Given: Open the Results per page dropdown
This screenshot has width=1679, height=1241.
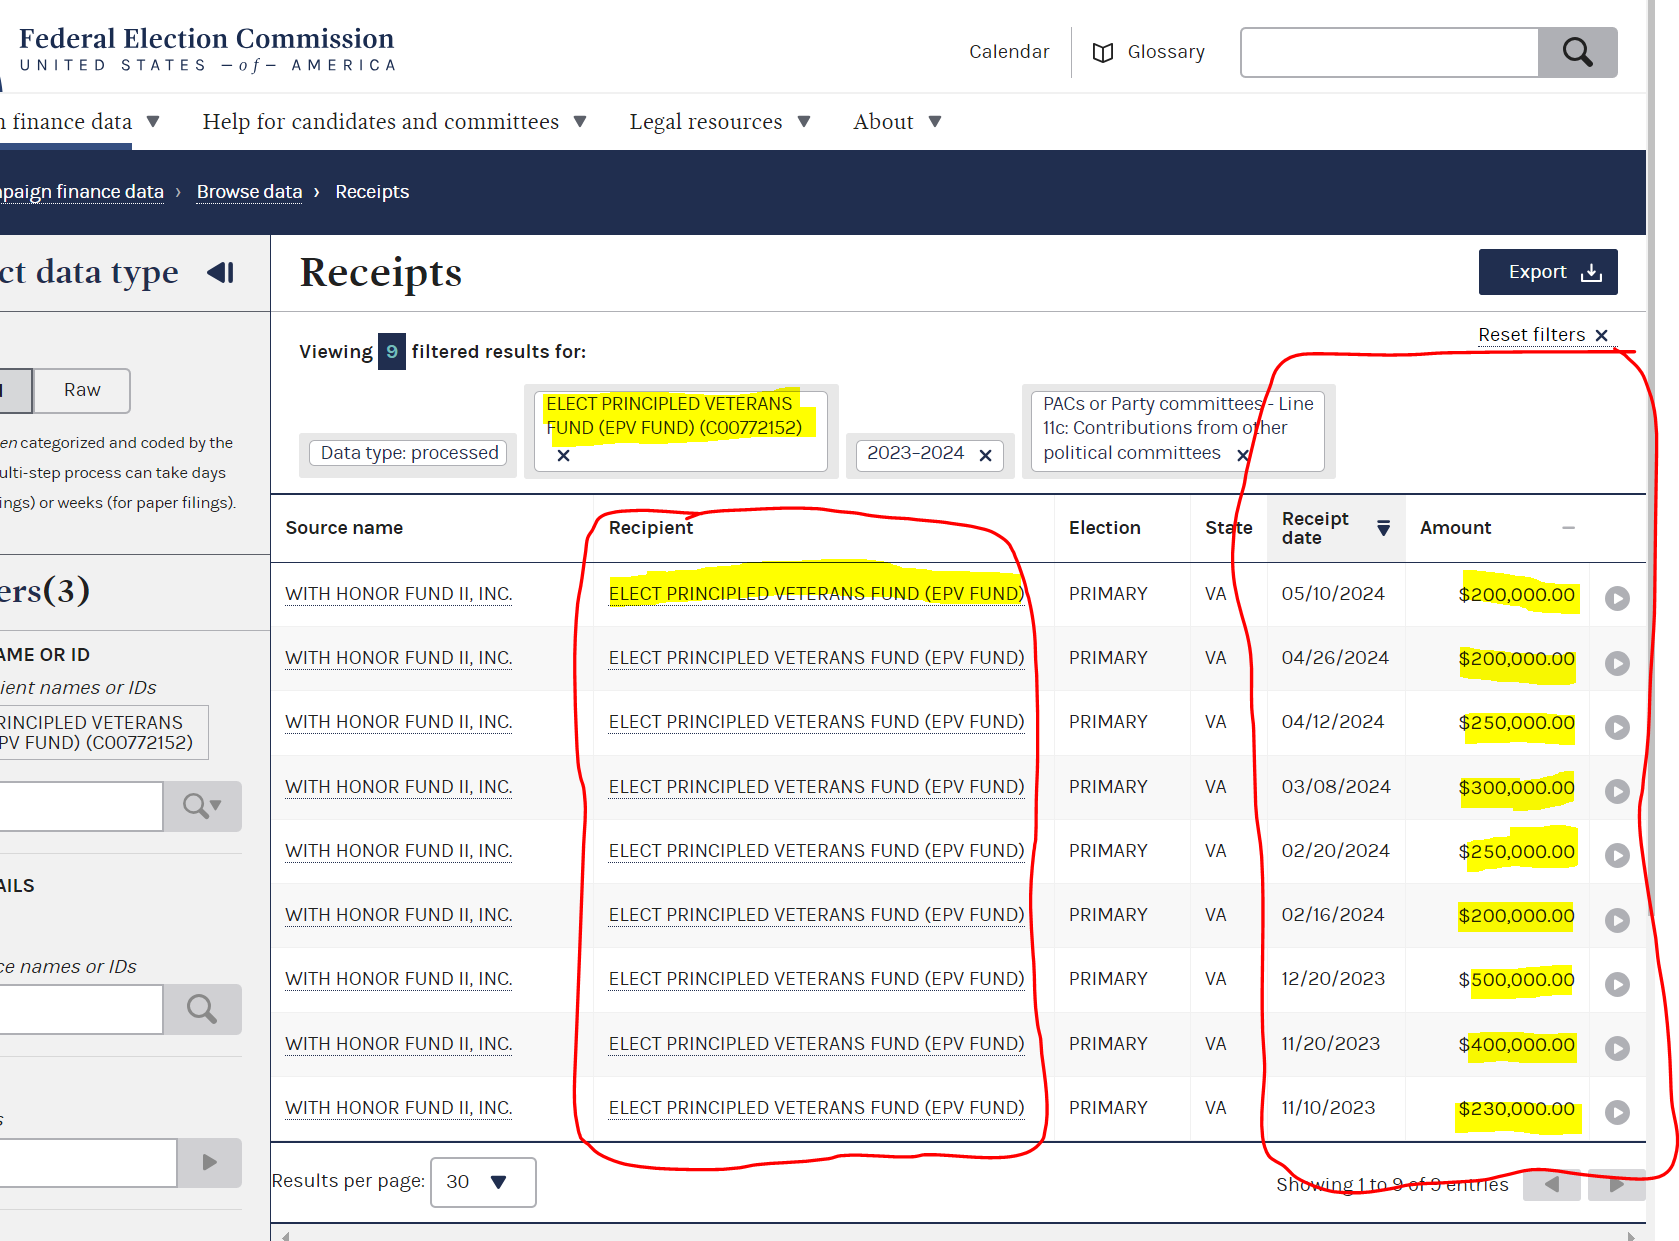Looking at the screenshot, I should tap(483, 1182).
